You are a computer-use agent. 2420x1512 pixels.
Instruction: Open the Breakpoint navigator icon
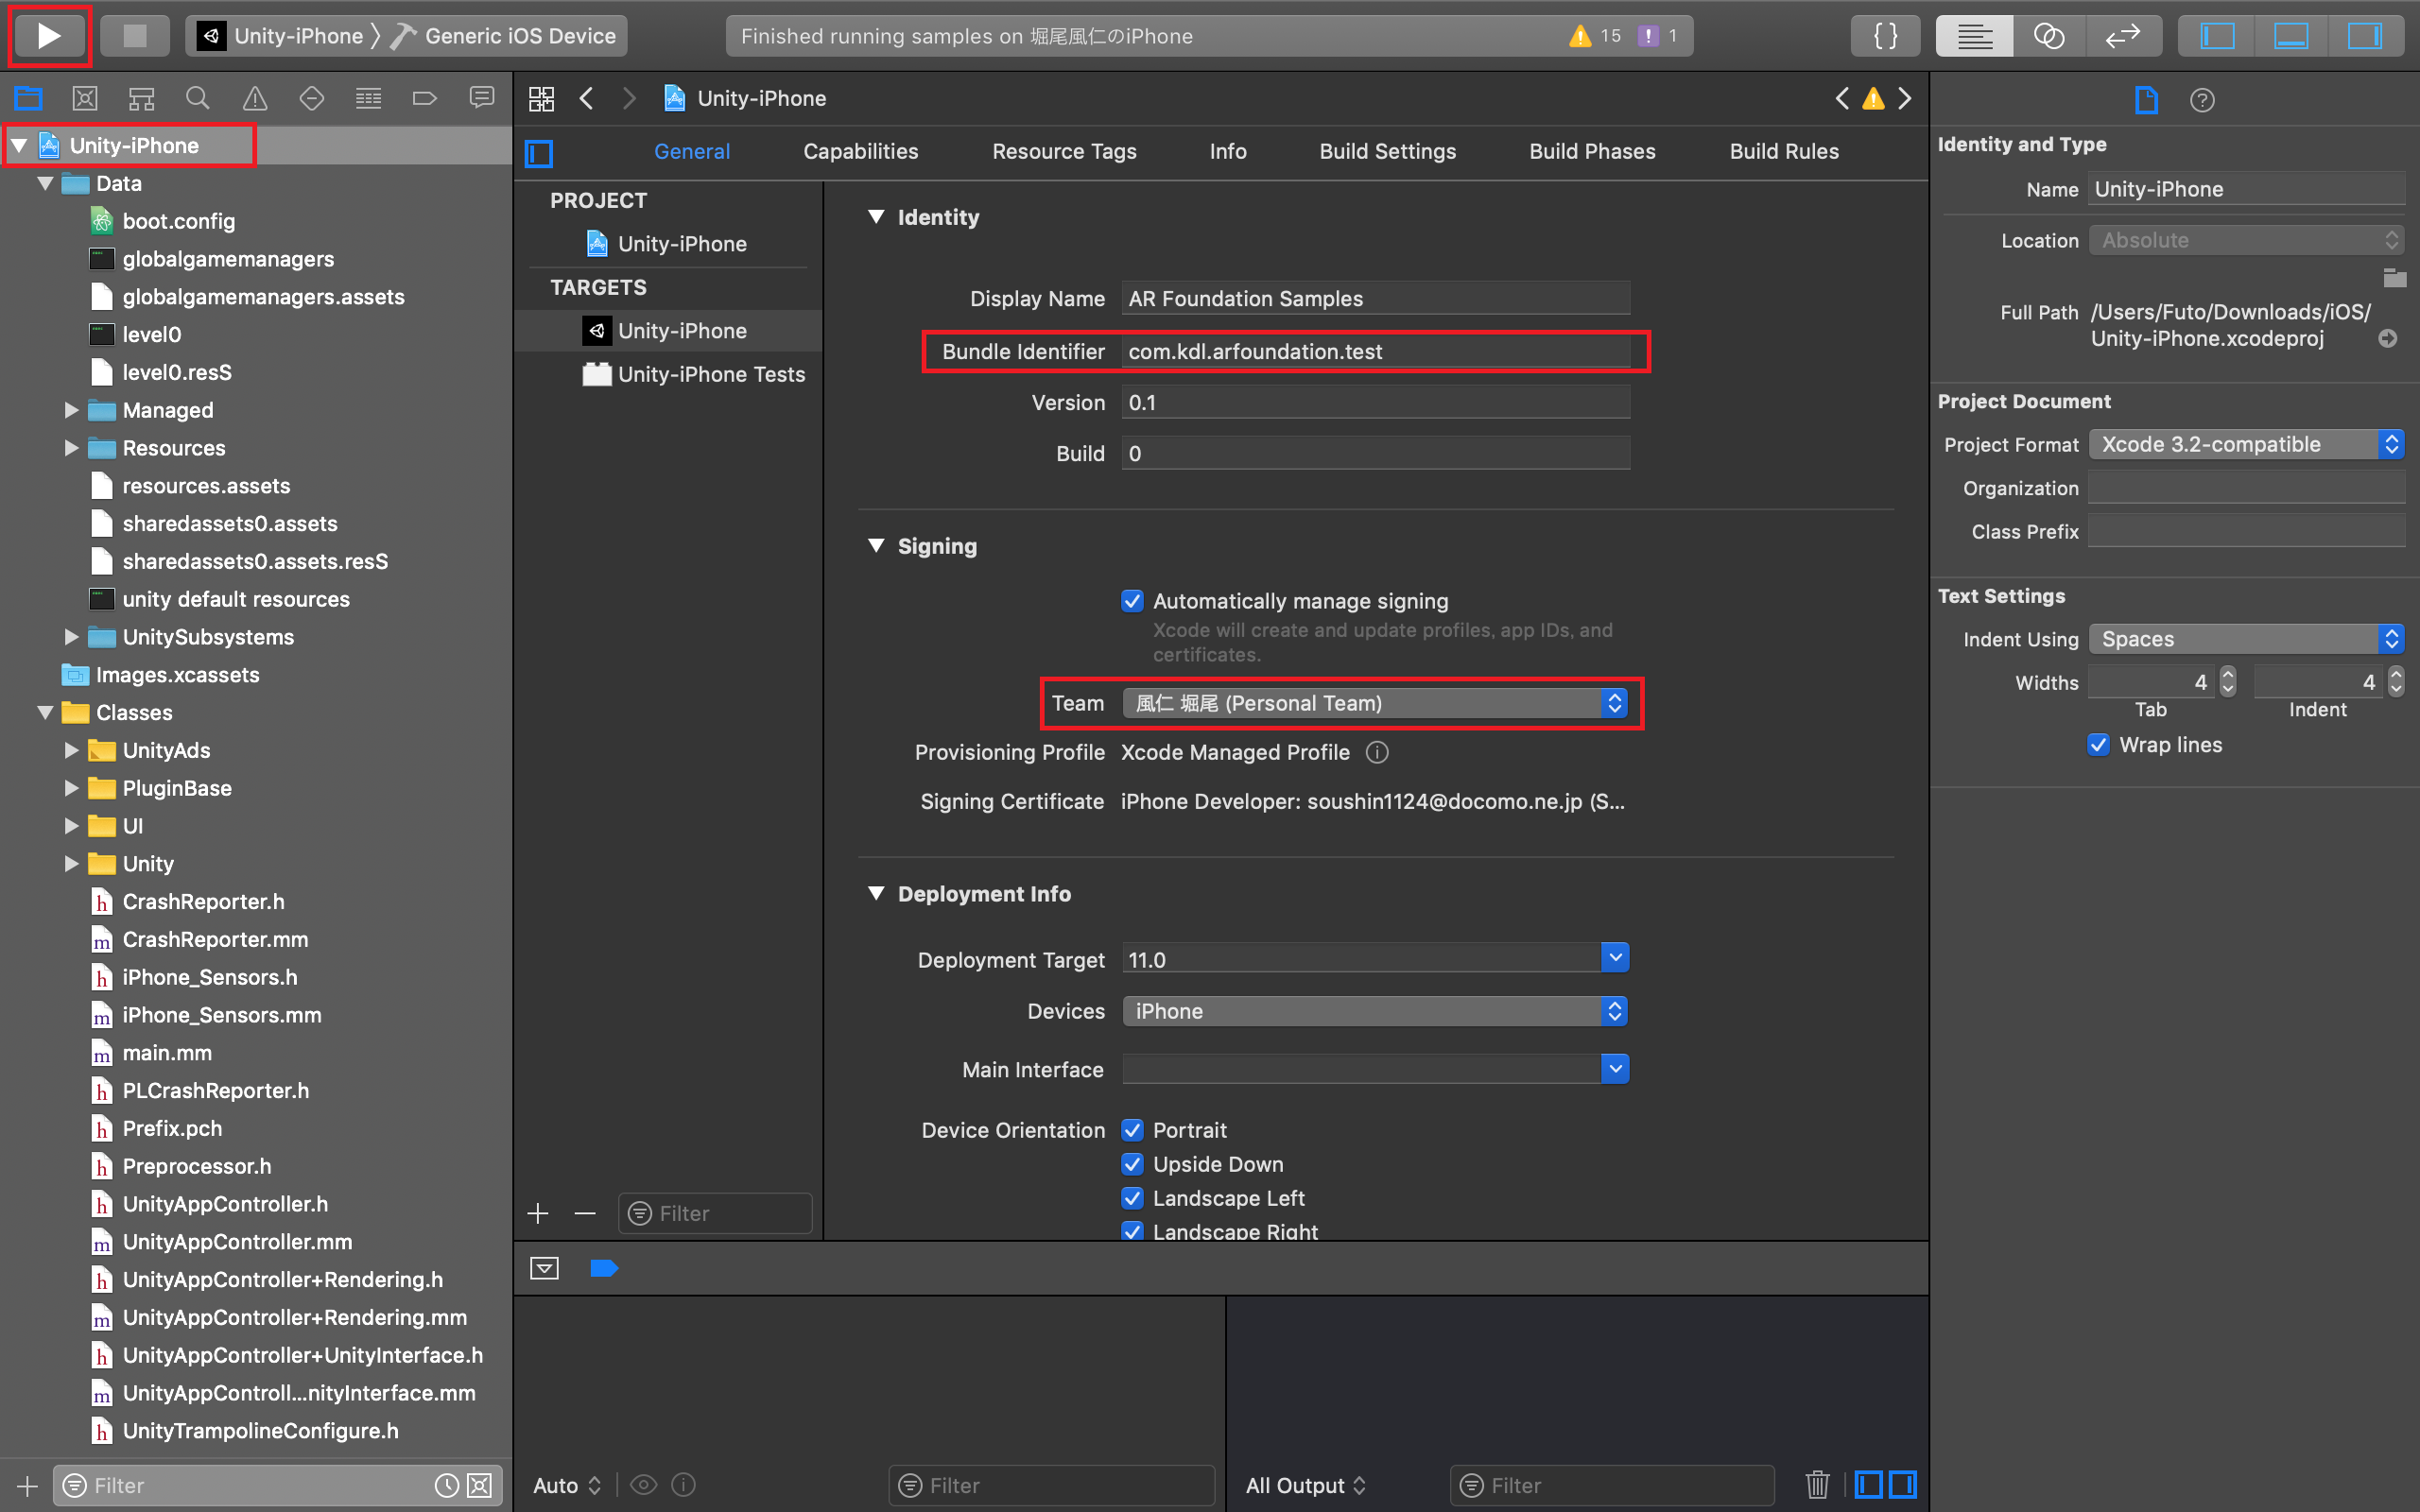[425, 98]
